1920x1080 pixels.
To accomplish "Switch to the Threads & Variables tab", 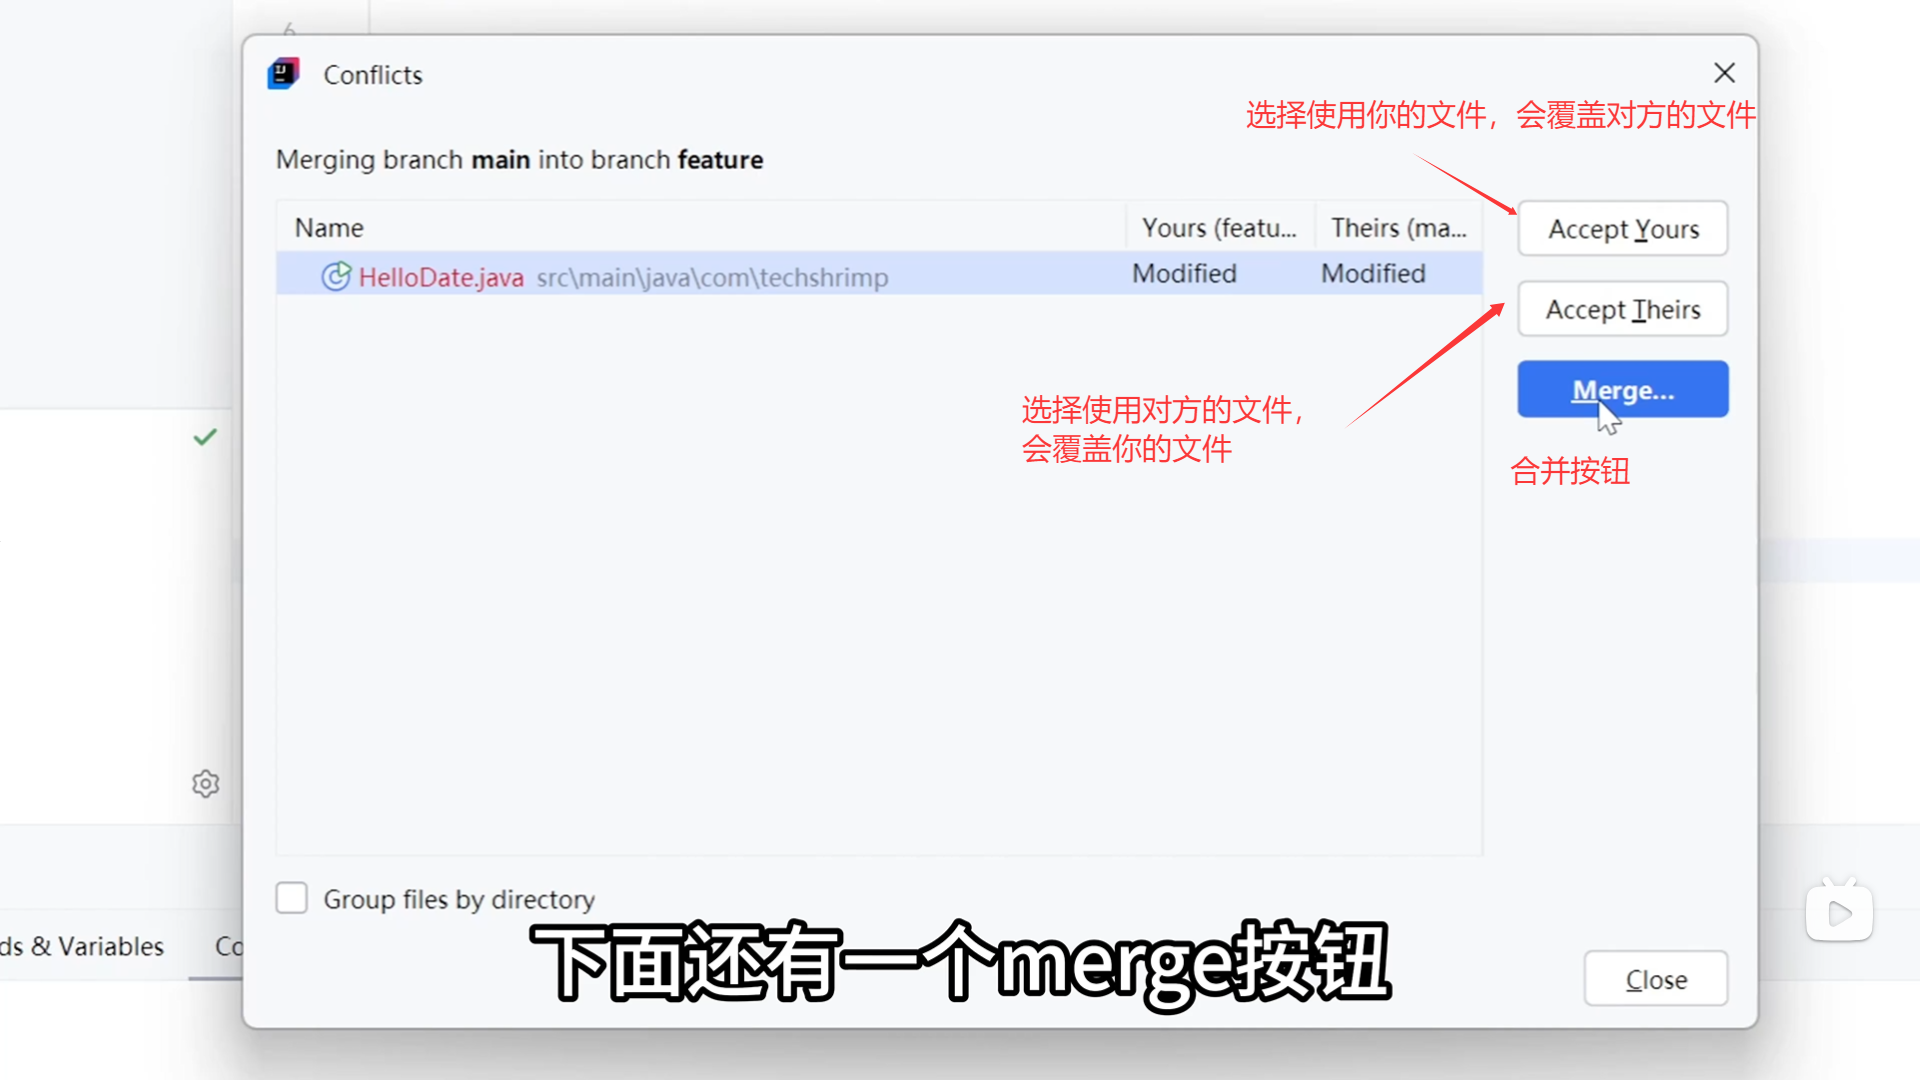I will pos(82,946).
